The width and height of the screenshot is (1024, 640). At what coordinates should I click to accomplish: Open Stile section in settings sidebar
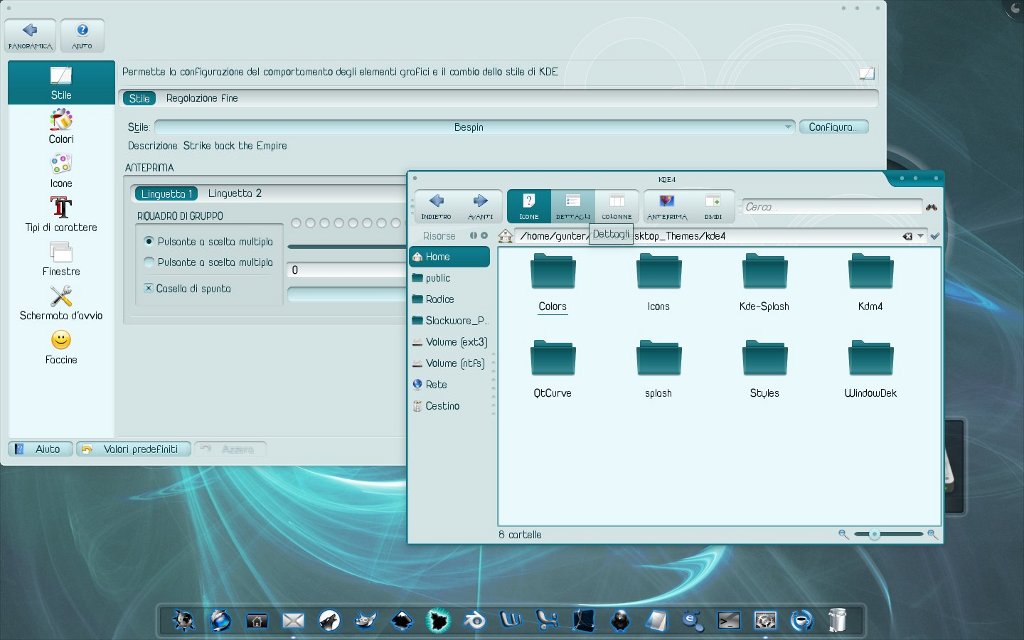(x=61, y=83)
